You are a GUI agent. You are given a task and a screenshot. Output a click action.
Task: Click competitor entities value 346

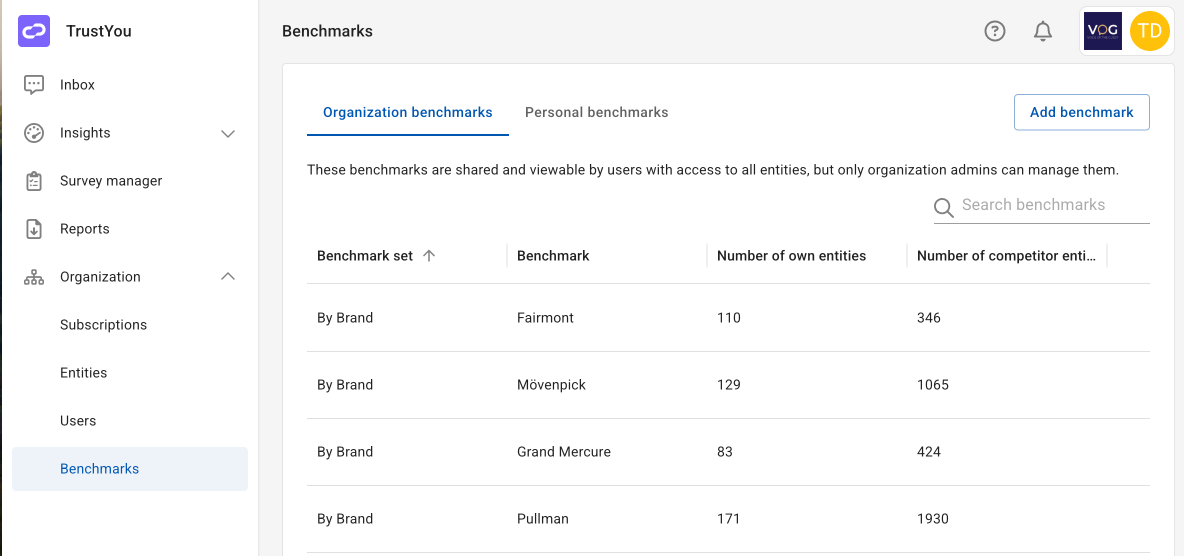929,318
